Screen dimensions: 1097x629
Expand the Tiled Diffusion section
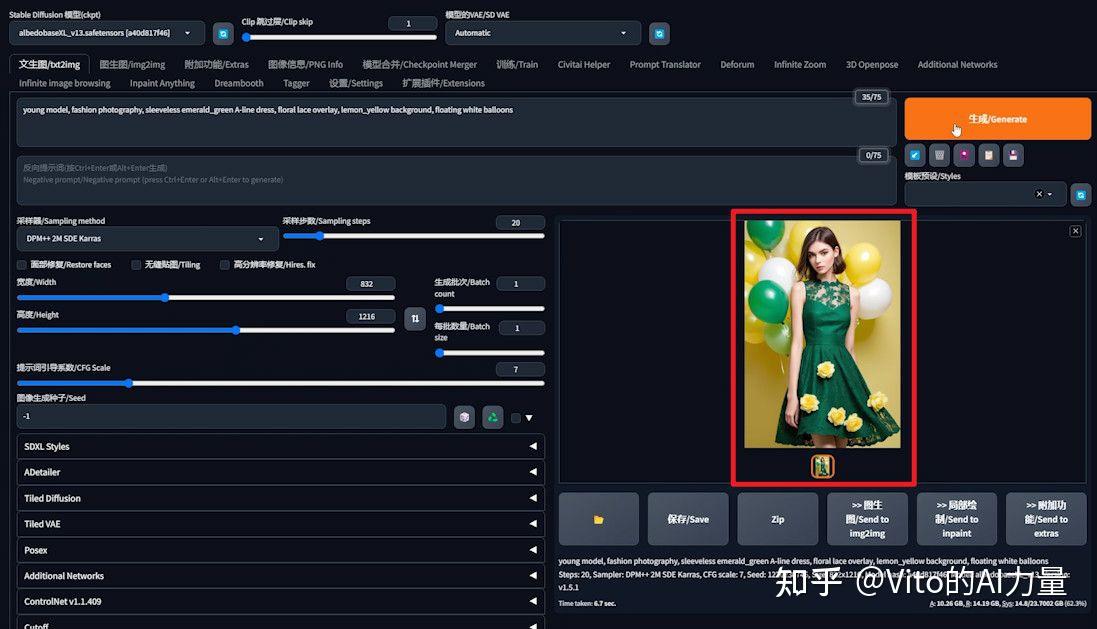pyautogui.click(x=281, y=498)
